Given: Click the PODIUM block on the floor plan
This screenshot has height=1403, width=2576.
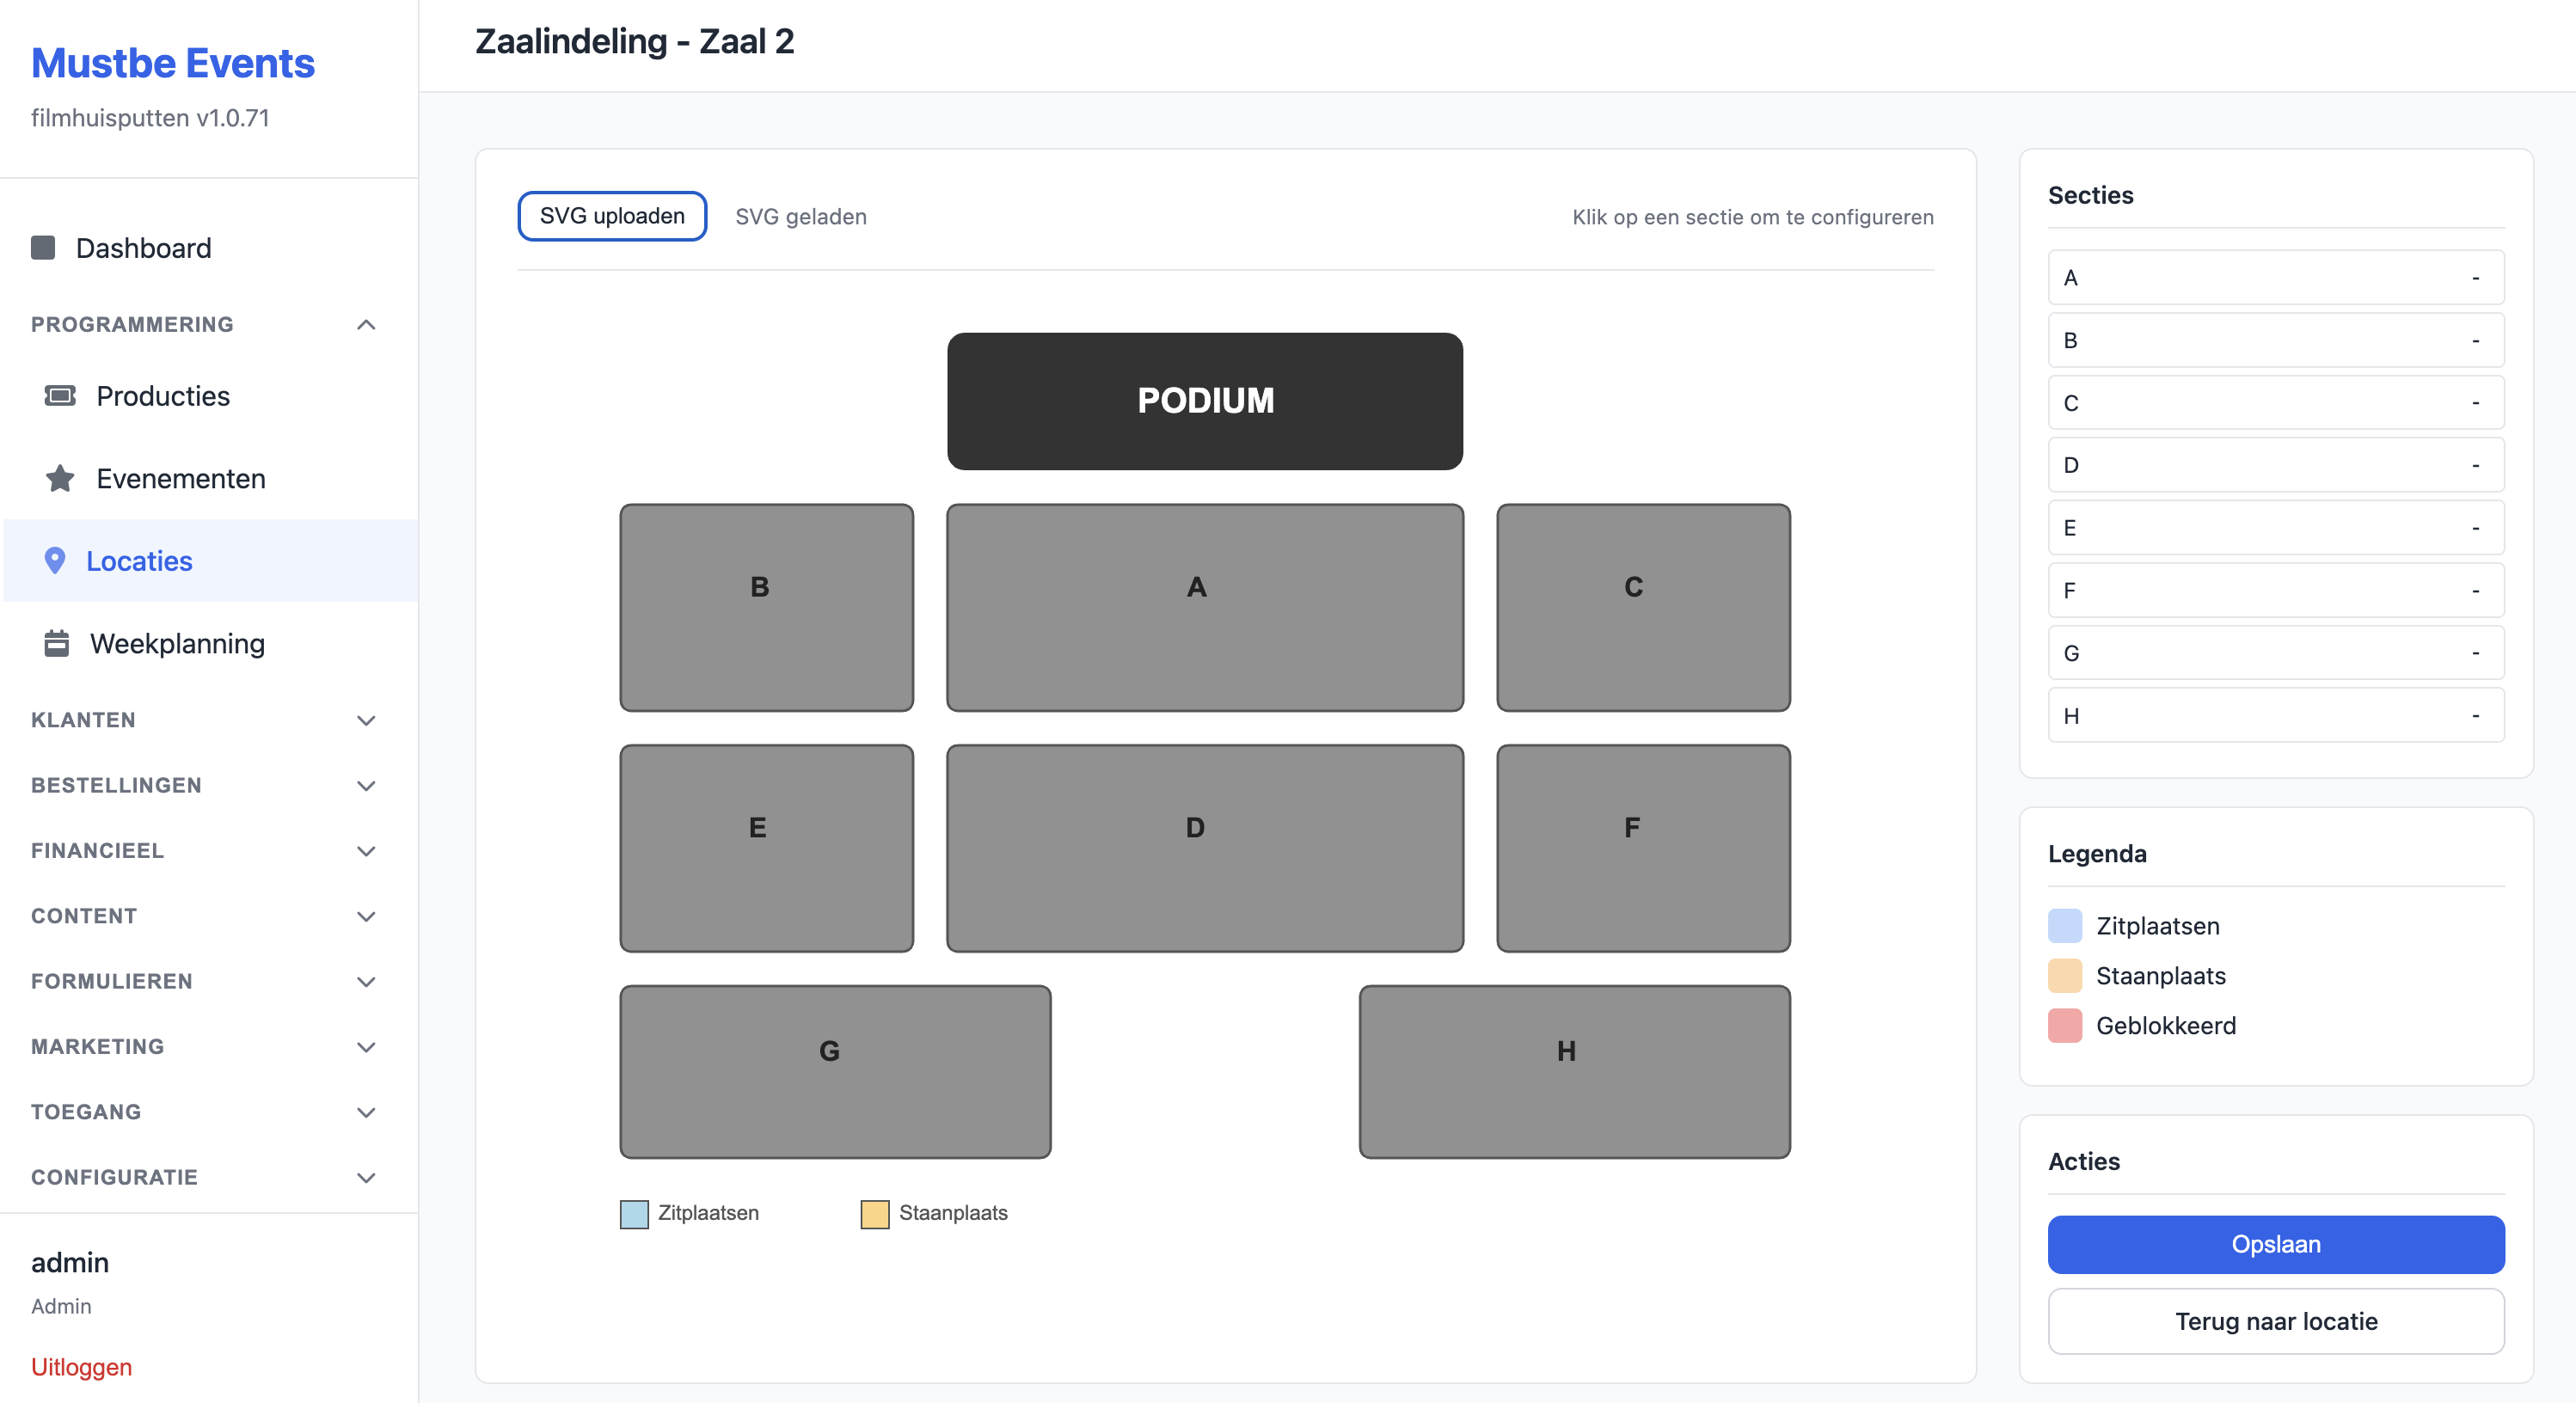Looking at the screenshot, I should click(1205, 400).
